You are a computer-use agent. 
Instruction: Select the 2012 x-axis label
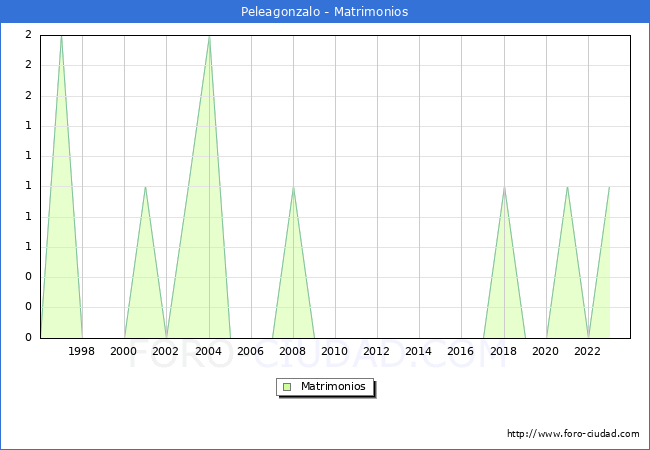pos(377,351)
